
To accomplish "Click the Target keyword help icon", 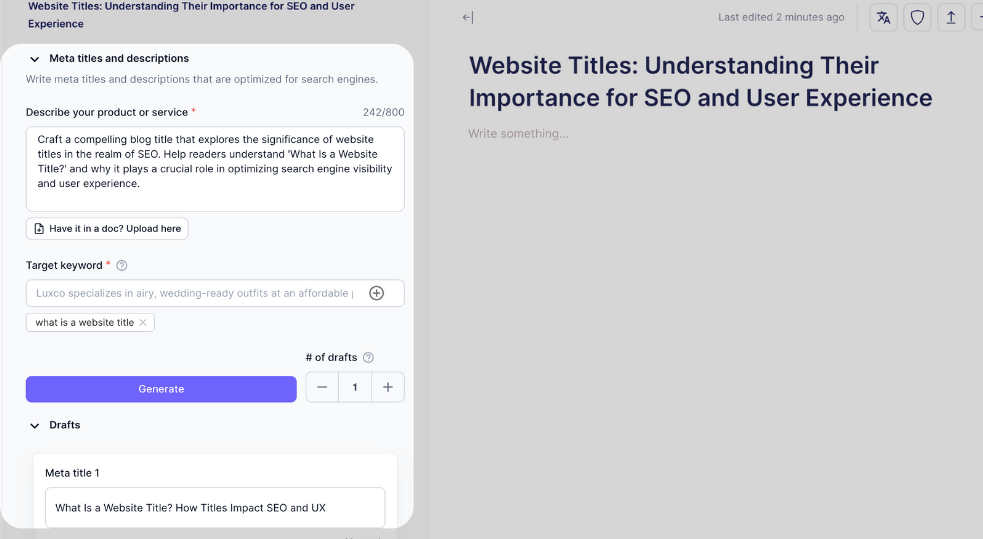I will coord(122,265).
